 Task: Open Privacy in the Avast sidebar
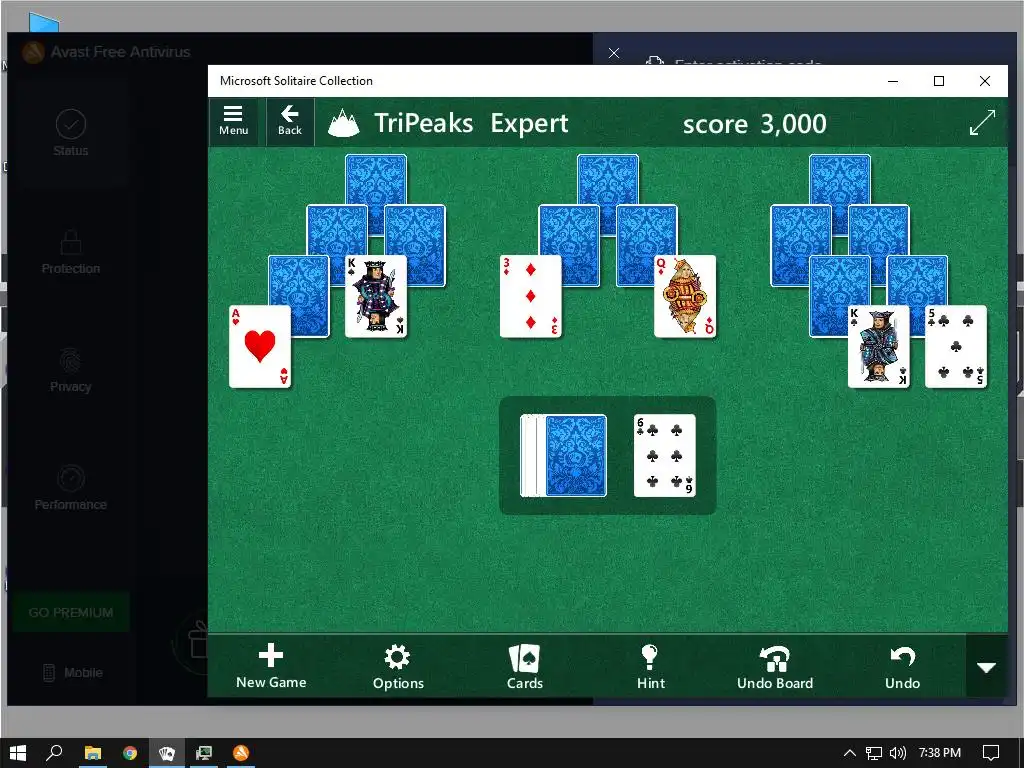point(71,370)
